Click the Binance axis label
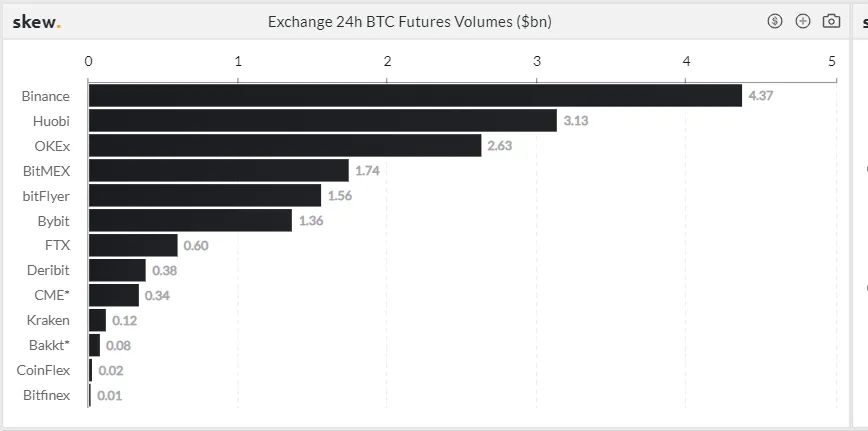 tap(46, 96)
